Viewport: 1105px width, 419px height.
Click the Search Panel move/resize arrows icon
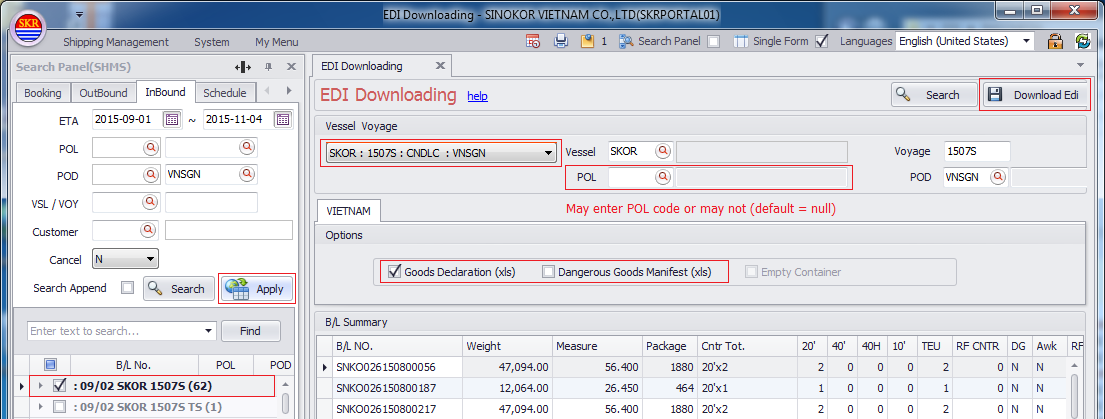pos(242,67)
